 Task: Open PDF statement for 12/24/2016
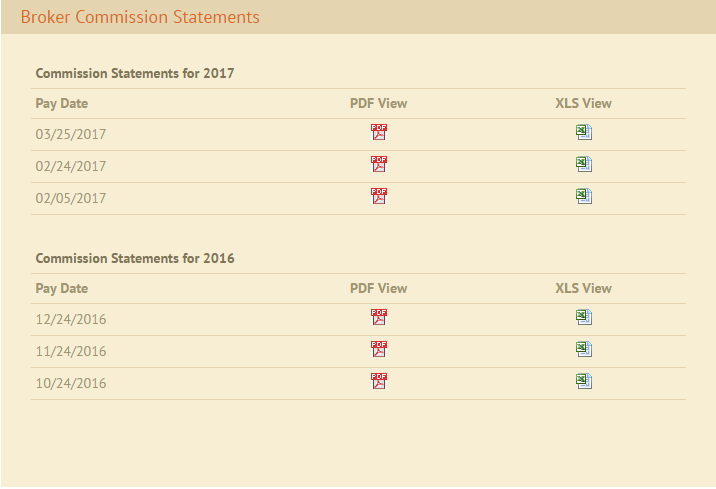[x=379, y=317]
